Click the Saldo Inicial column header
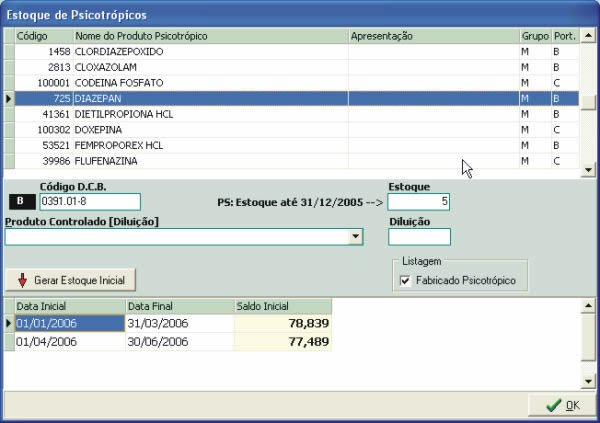This screenshot has width=600, height=423. [283, 306]
